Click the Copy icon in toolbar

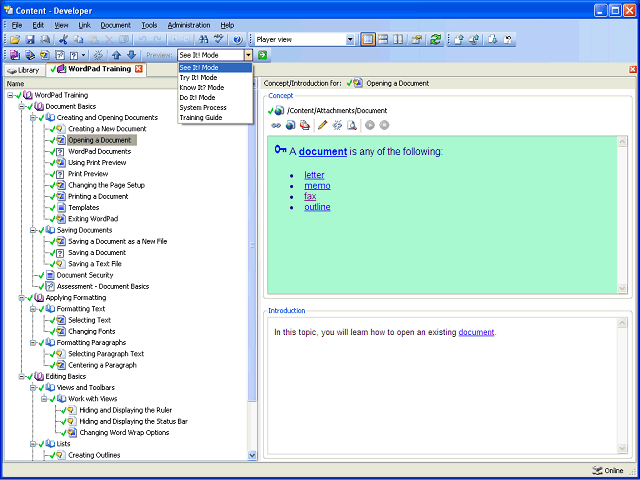click(x=78, y=40)
